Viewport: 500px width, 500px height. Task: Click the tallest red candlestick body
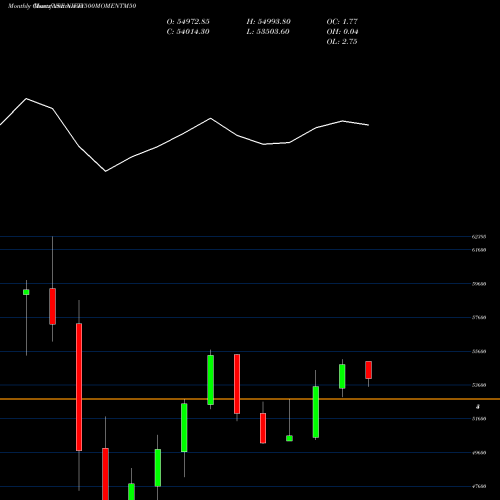pos(79,387)
